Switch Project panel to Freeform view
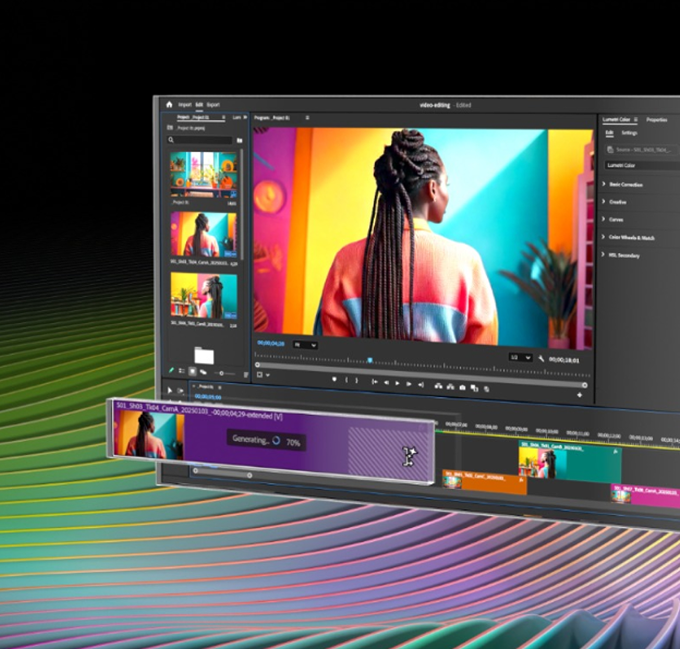This screenshot has width=680, height=649. pos(203,372)
